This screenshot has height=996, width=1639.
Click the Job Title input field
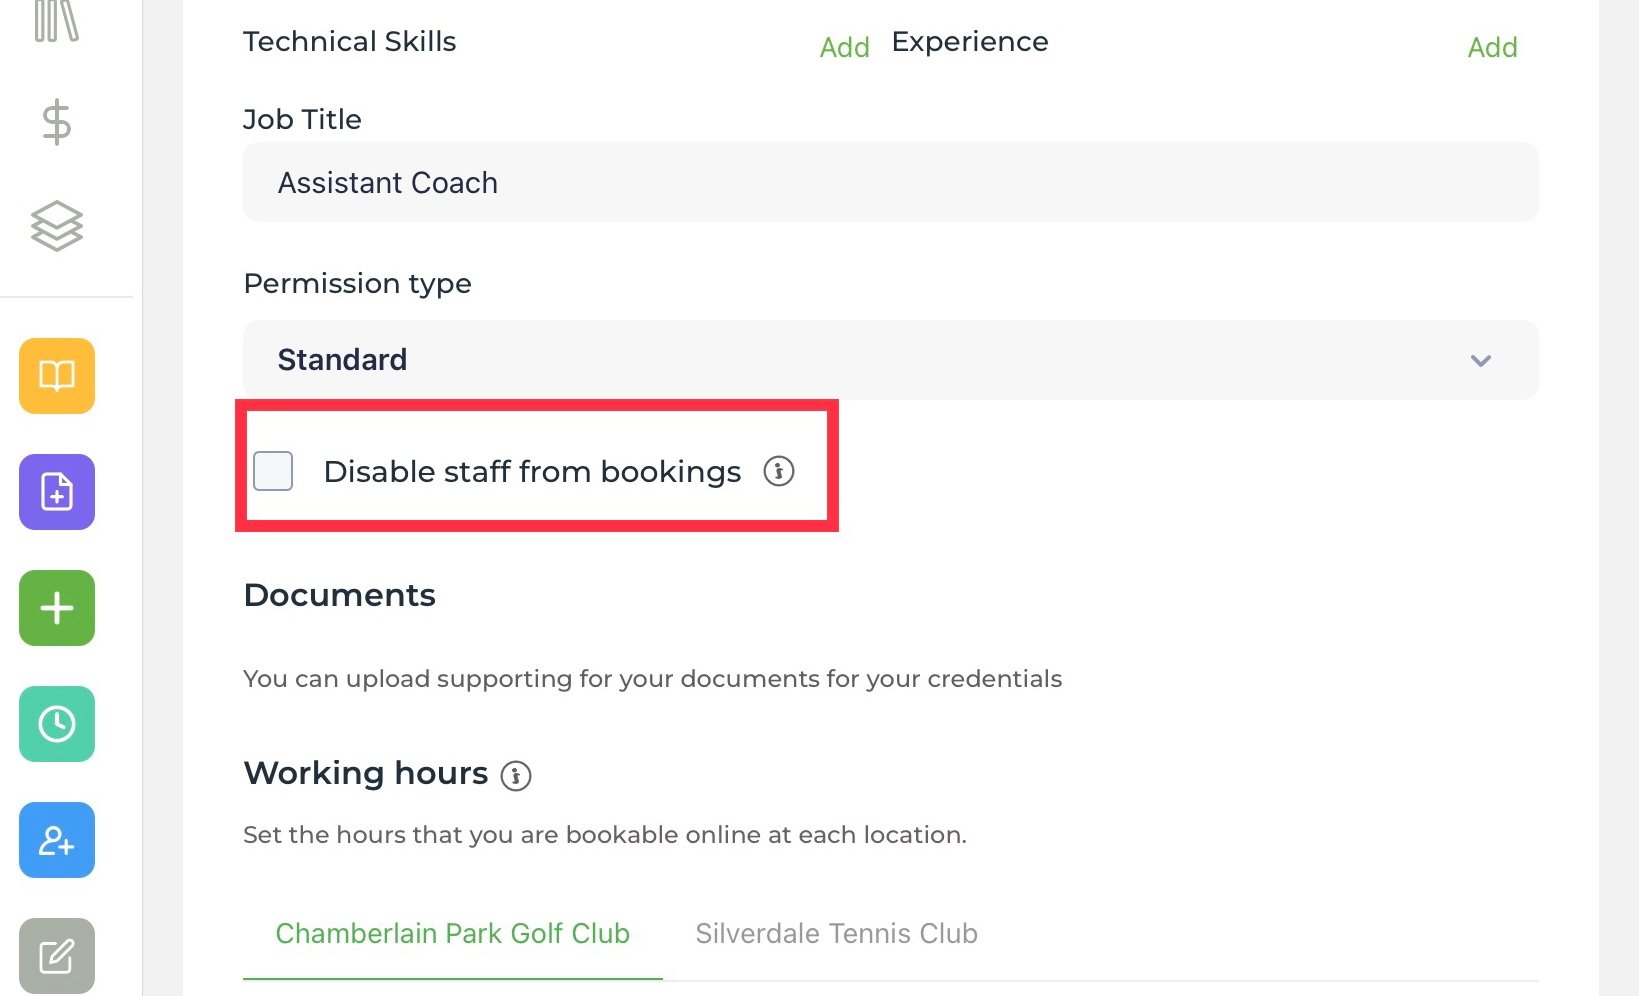pyautogui.click(x=890, y=182)
